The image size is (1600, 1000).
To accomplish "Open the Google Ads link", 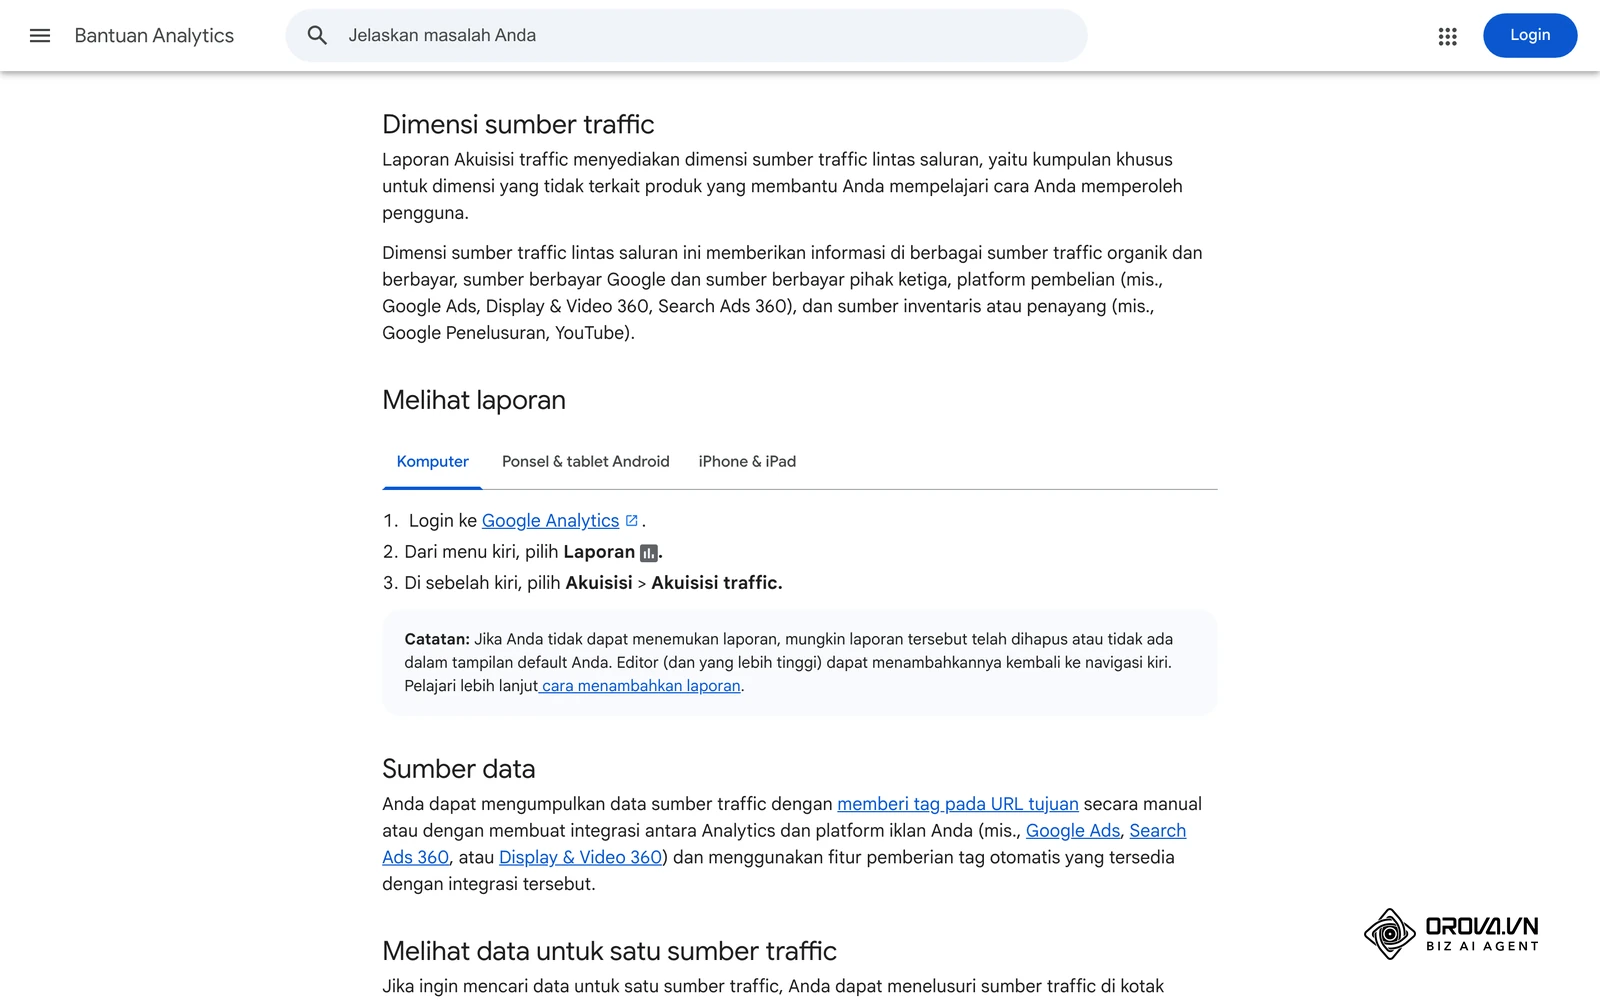I will point(1073,831).
